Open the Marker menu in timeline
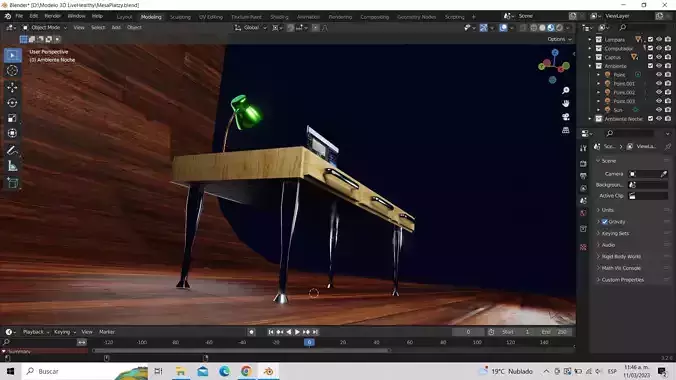 pos(107,332)
